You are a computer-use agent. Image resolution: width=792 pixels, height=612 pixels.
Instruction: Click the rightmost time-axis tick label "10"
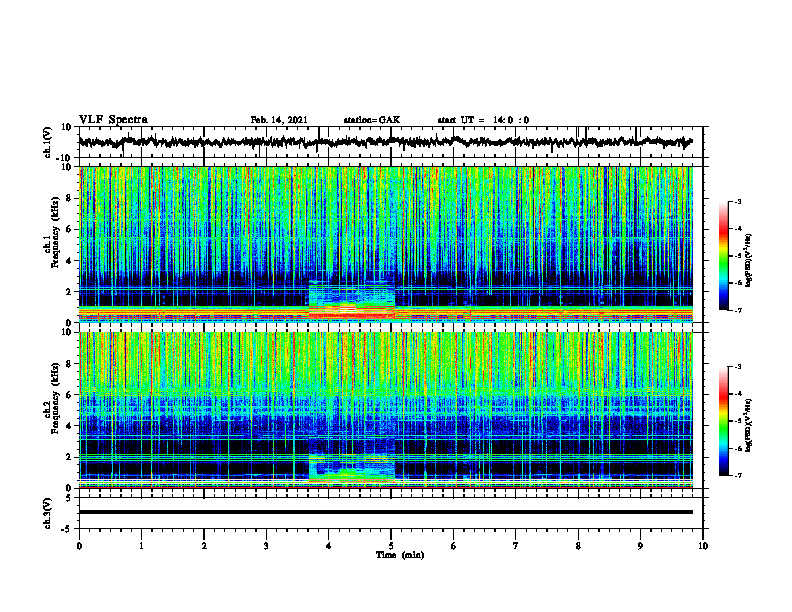703,546
